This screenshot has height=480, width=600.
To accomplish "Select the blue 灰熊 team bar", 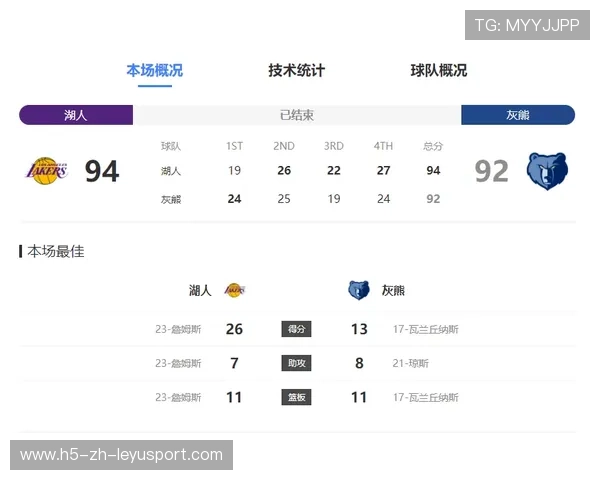I will pos(518,115).
